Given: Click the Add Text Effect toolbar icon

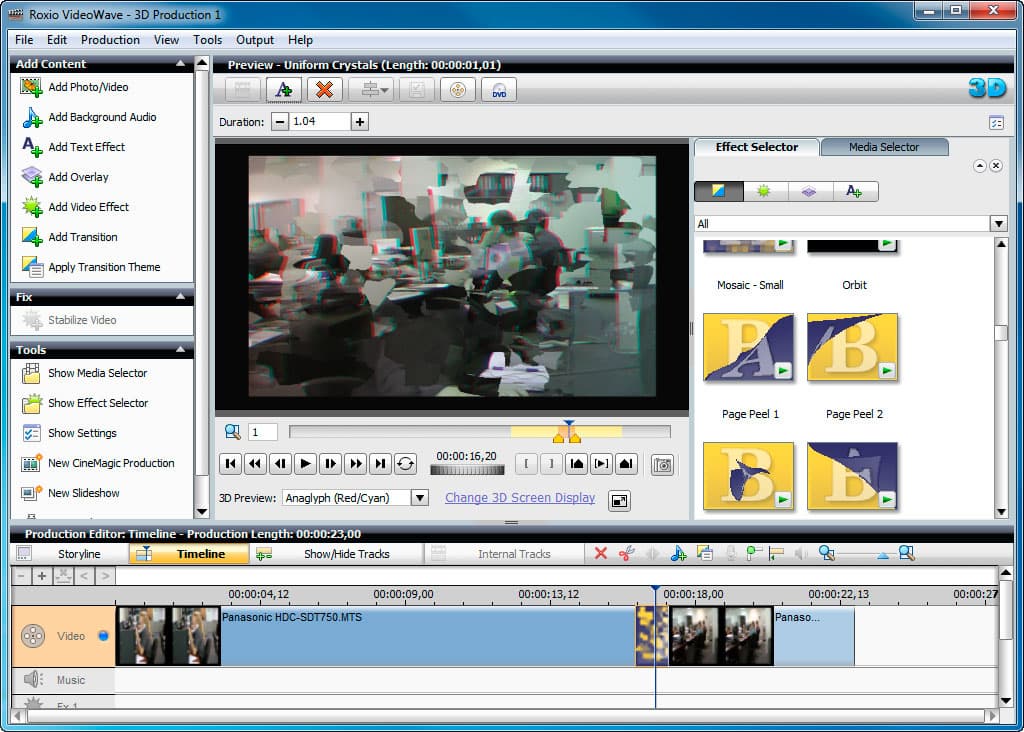Looking at the screenshot, I should tap(283, 89).
